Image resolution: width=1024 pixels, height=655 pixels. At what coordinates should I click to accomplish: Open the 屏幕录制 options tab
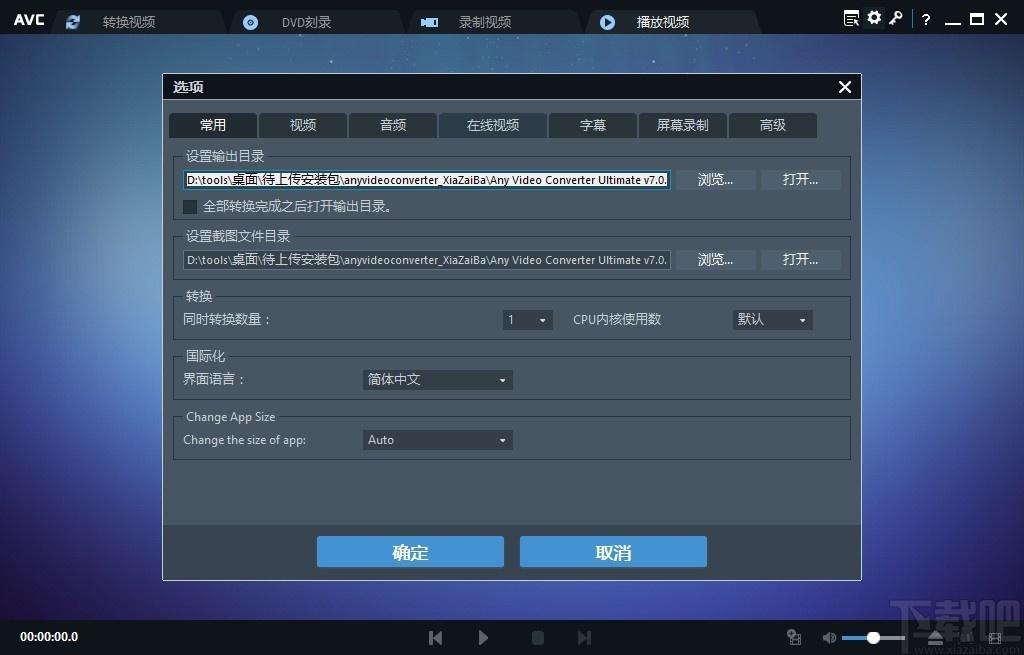click(x=682, y=125)
